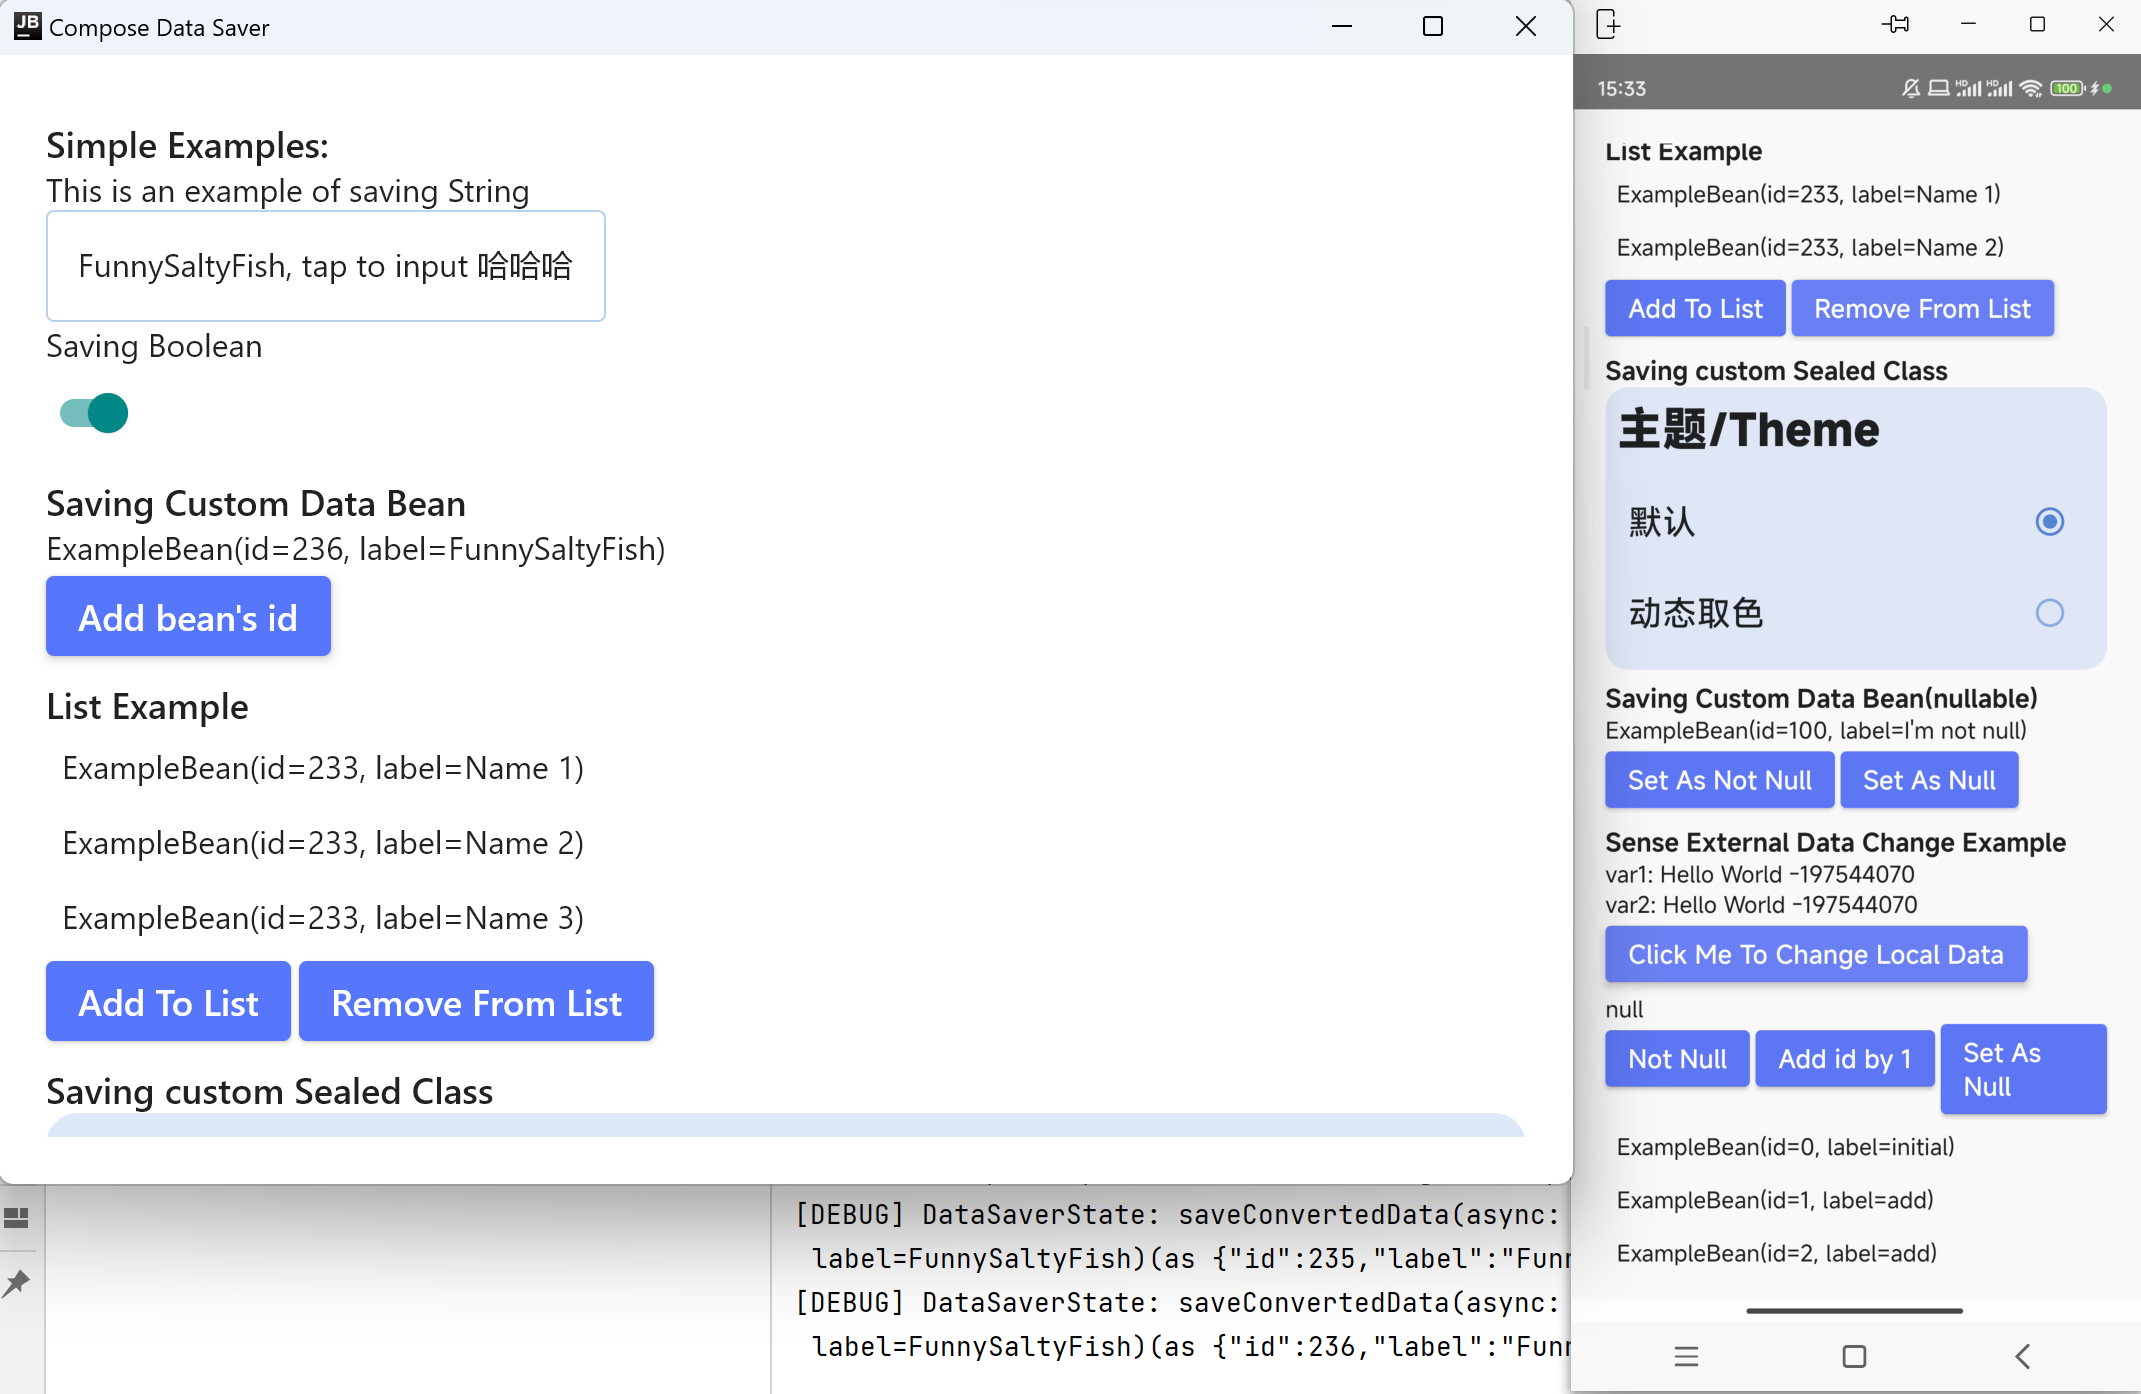Click the pin window icon in mirror toolbar
2141x1394 pixels.
tap(1895, 25)
